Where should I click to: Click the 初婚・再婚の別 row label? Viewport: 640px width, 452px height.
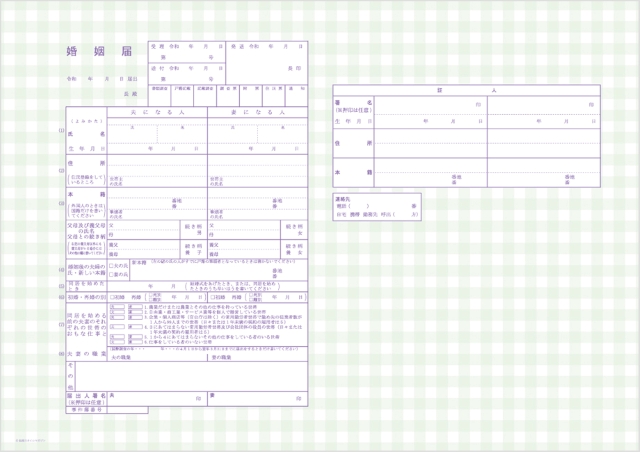(87, 297)
